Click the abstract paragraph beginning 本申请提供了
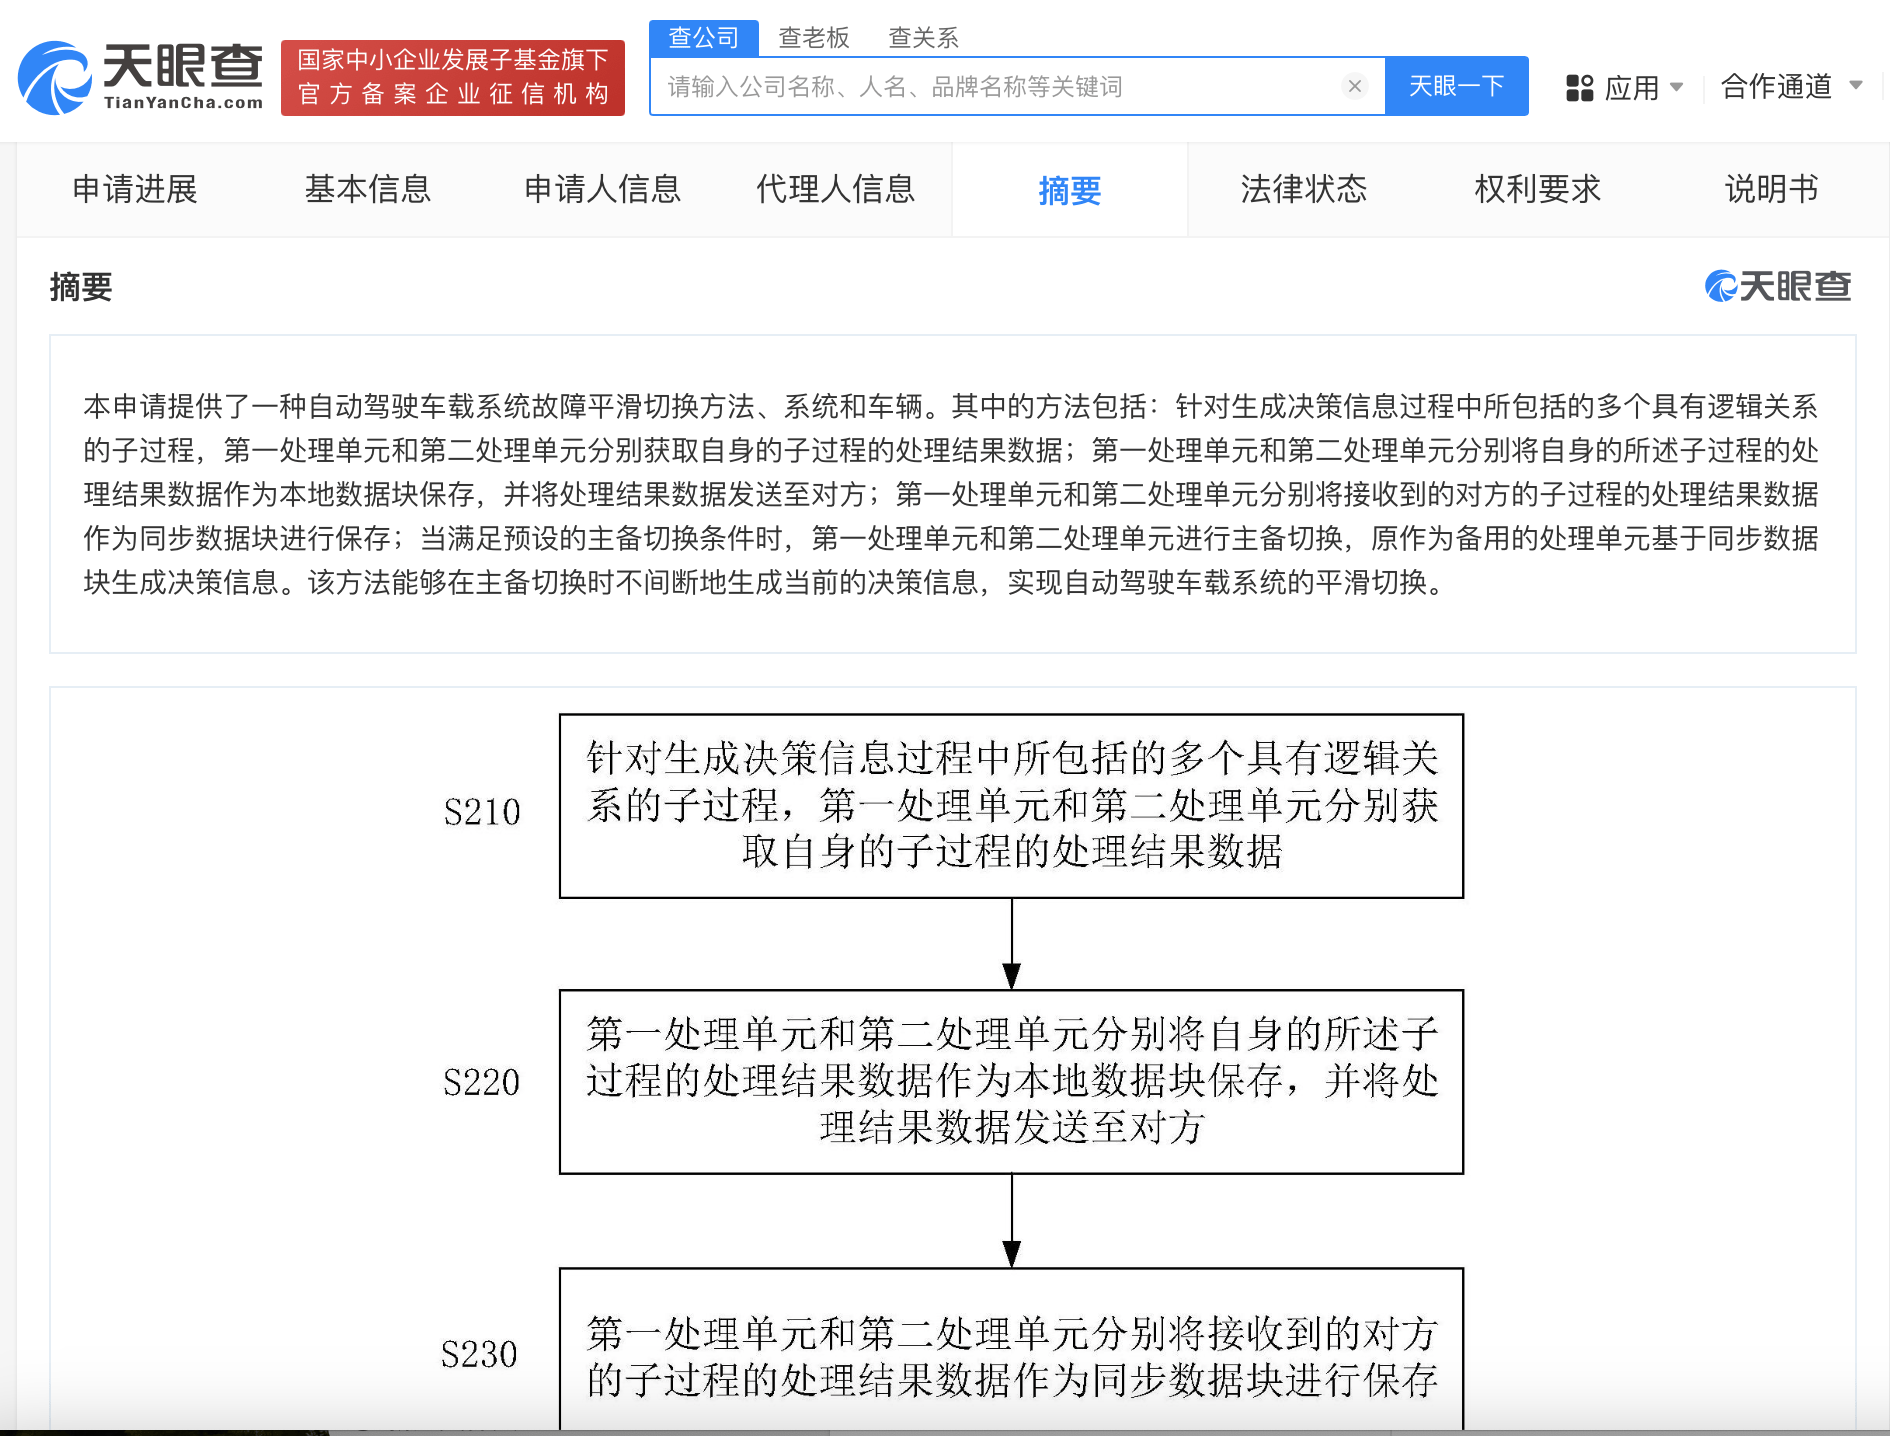Image resolution: width=1890 pixels, height=1436 pixels. pyautogui.click(x=951, y=494)
